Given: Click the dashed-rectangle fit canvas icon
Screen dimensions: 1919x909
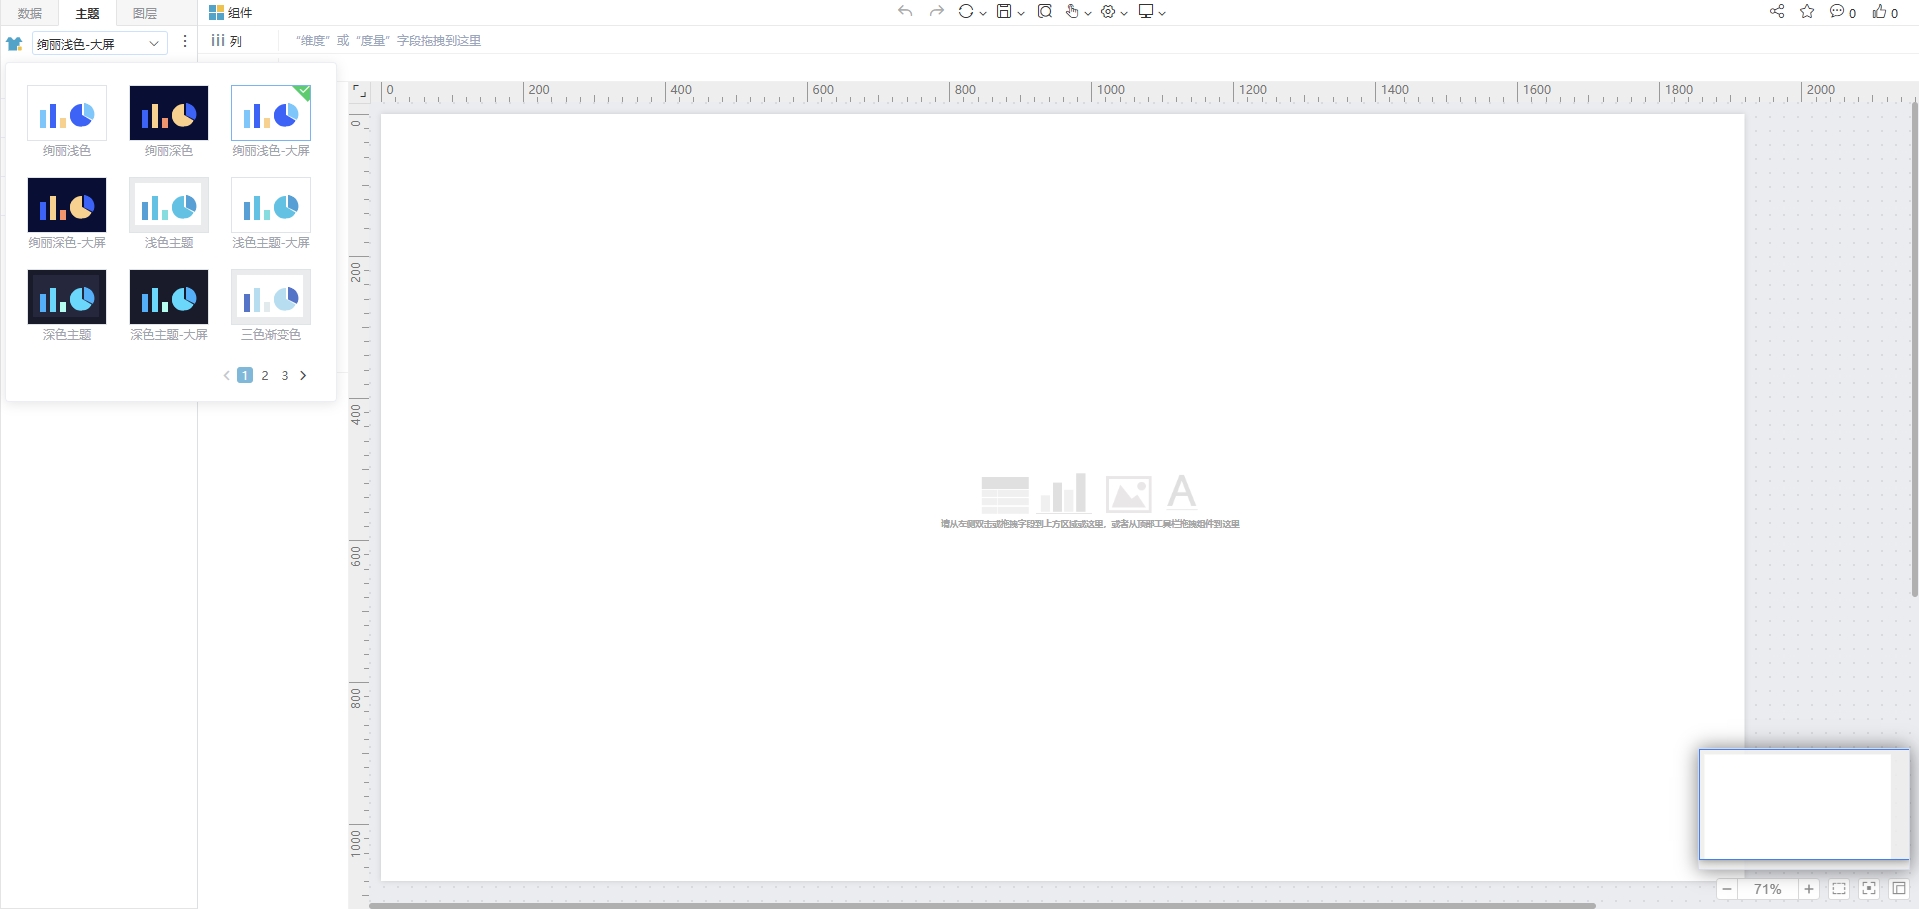Looking at the screenshot, I should tap(1839, 889).
